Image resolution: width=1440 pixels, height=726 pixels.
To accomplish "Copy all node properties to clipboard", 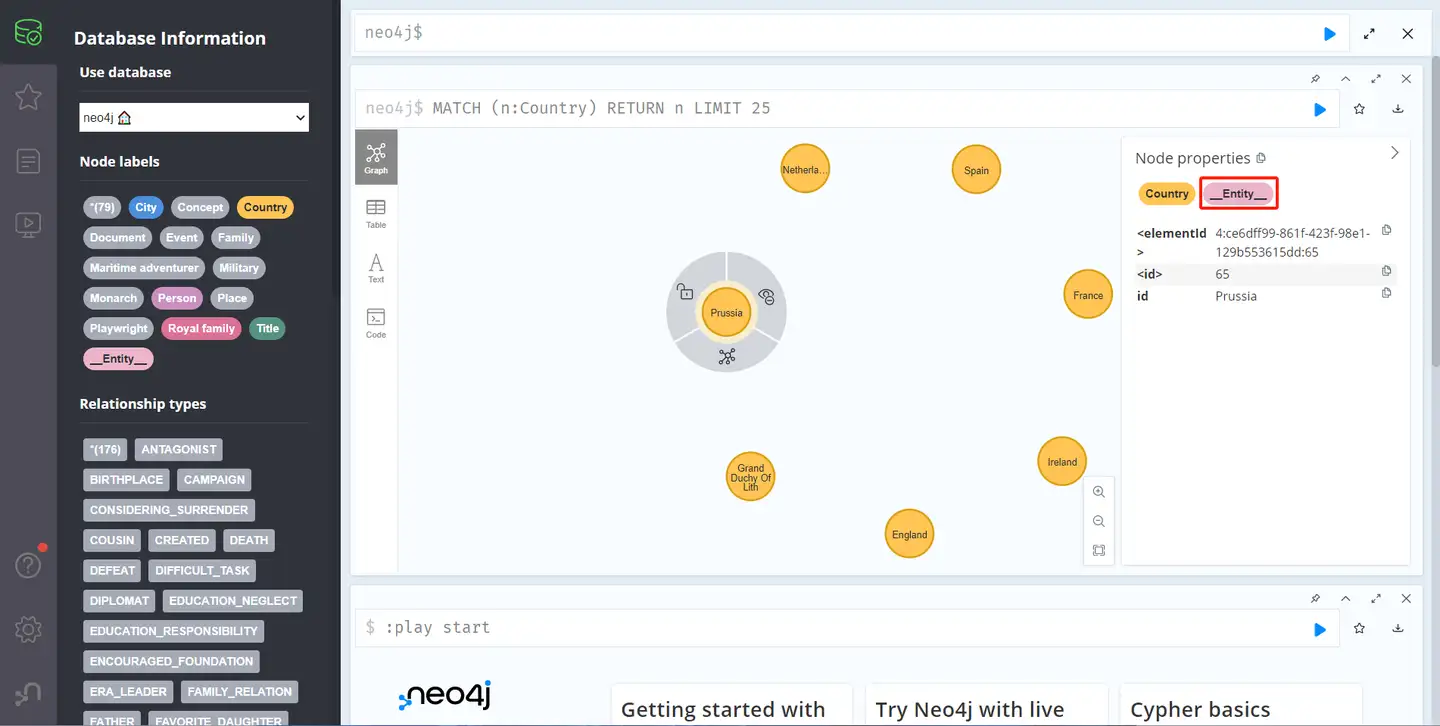I will 1261,158.
